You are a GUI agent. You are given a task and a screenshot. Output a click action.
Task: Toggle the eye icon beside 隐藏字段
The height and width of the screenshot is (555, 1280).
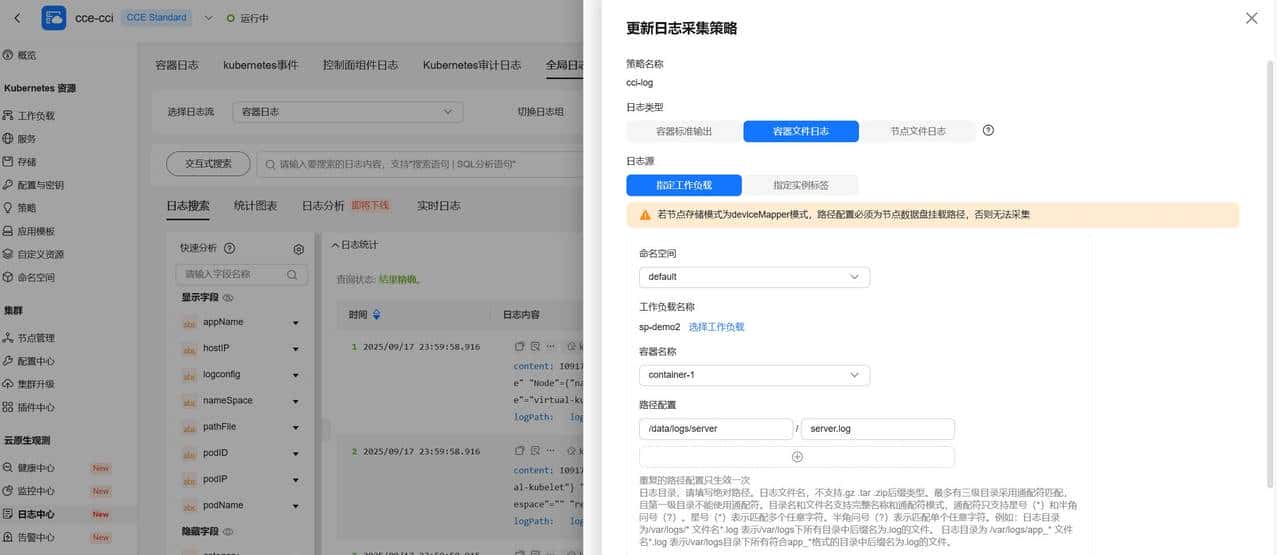pyautogui.click(x=227, y=532)
